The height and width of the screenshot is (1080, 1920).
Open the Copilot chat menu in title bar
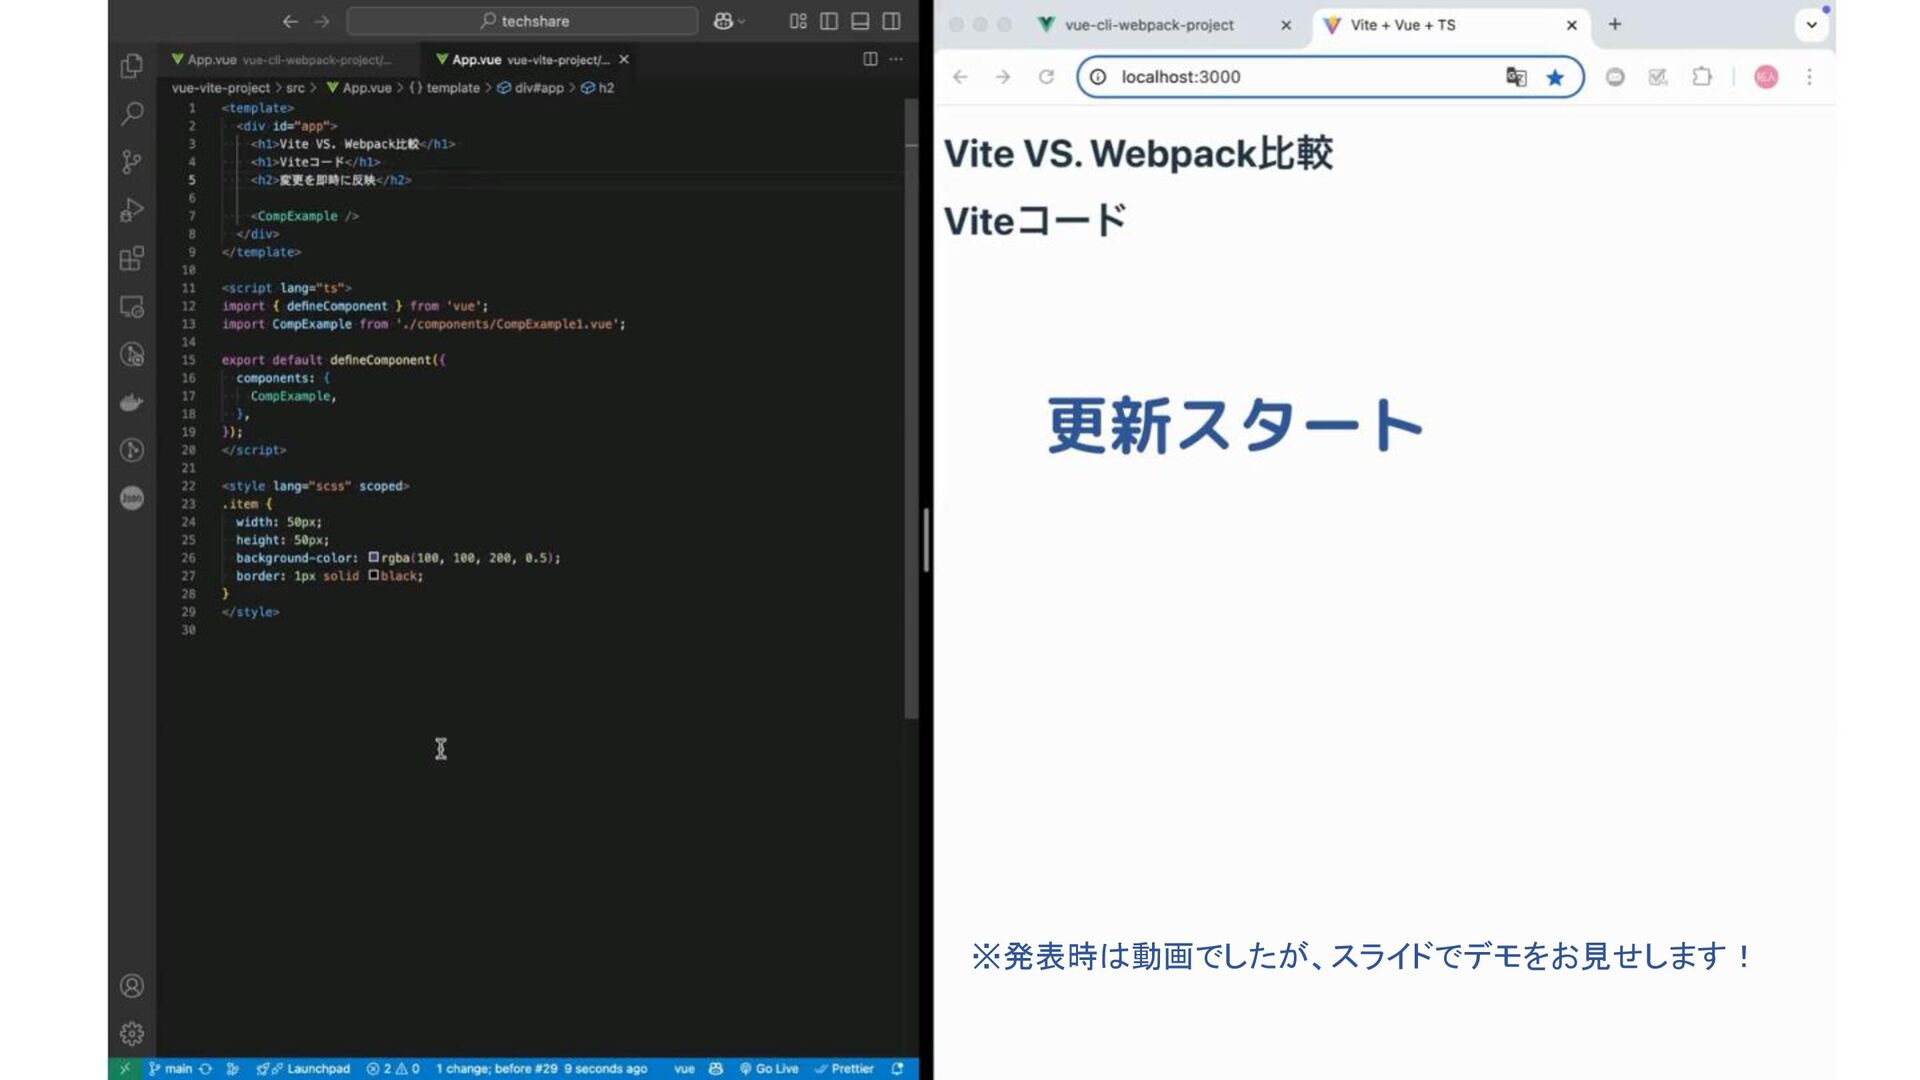coord(729,21)
